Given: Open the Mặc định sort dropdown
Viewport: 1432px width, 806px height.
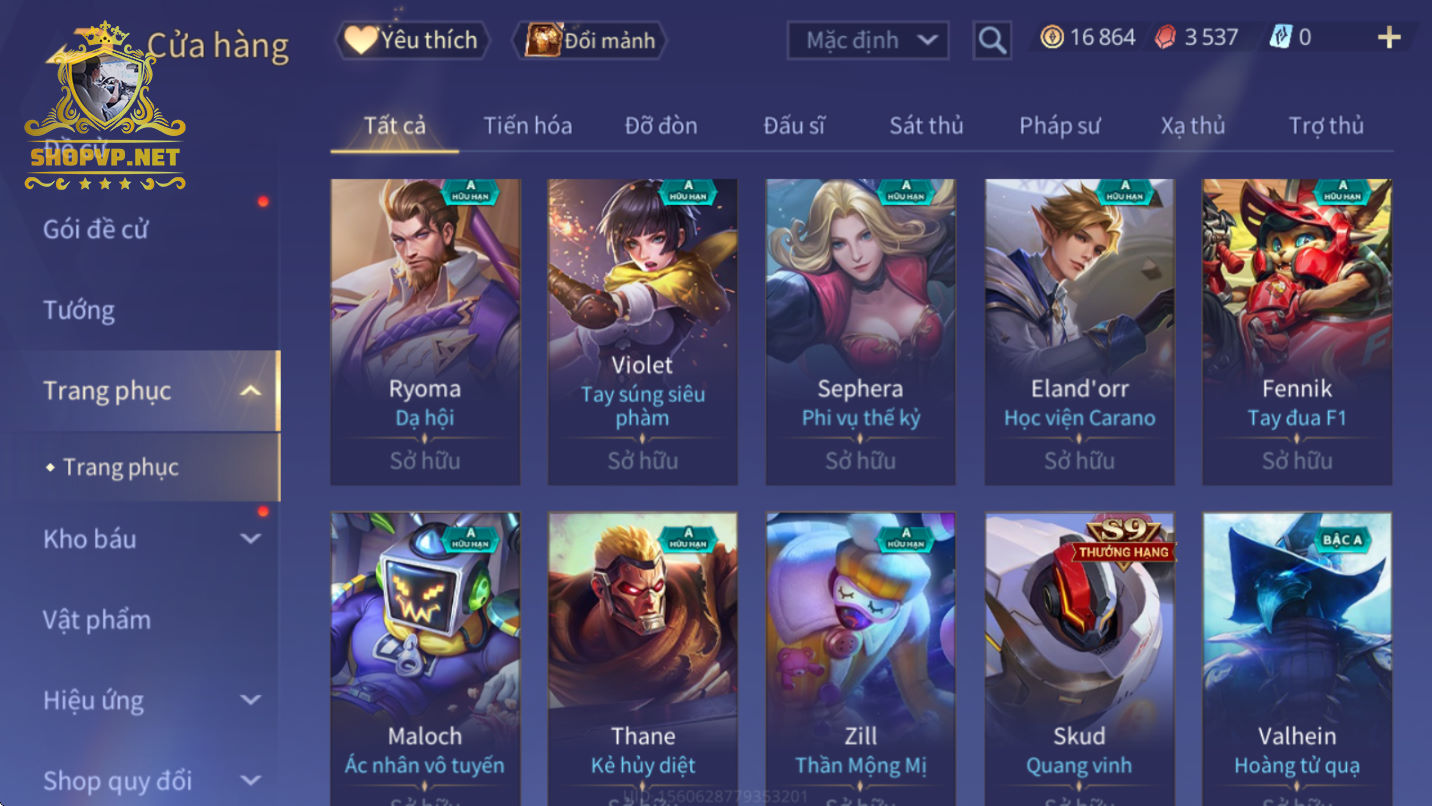Looking at the screenshot, I should (868, 40).
